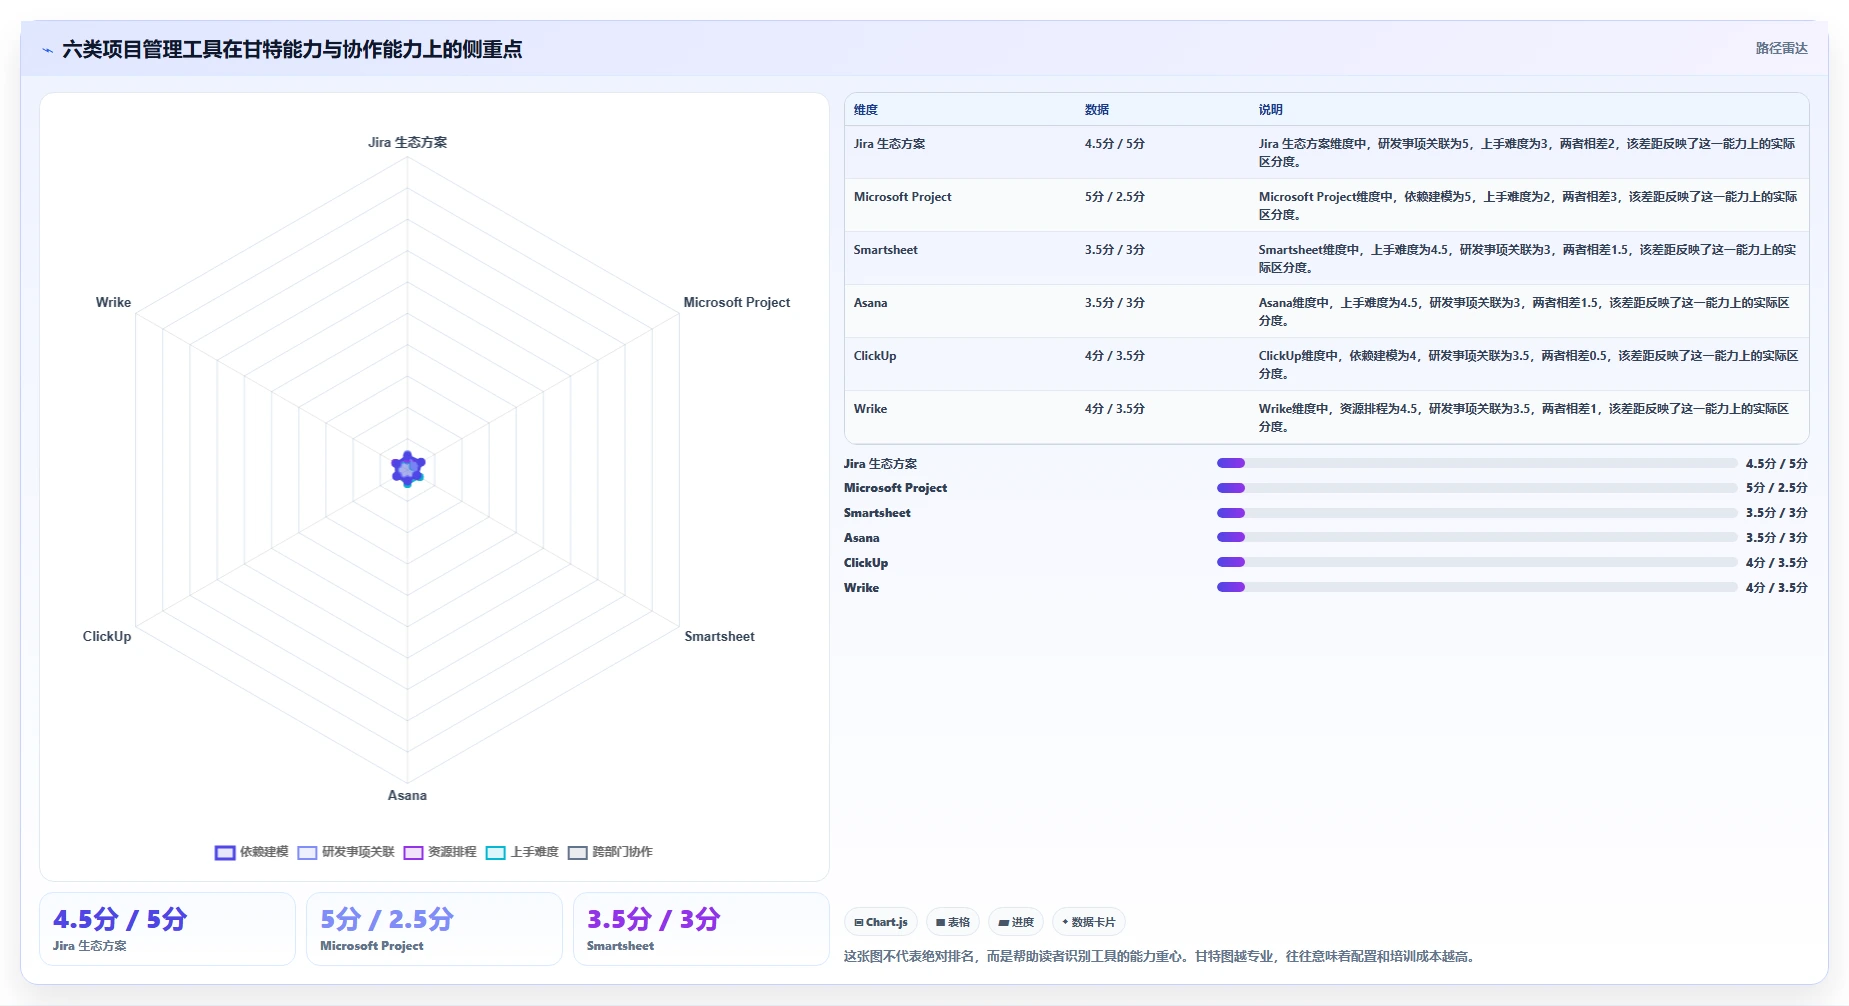This screenshot has height=1006, width=1849.
Task: Click the ClickUp radar axis label
Action: (x=107, y=636)
